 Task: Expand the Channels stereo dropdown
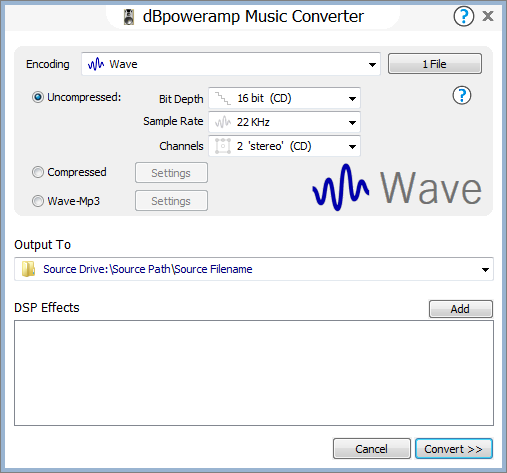tap(284, 146)
